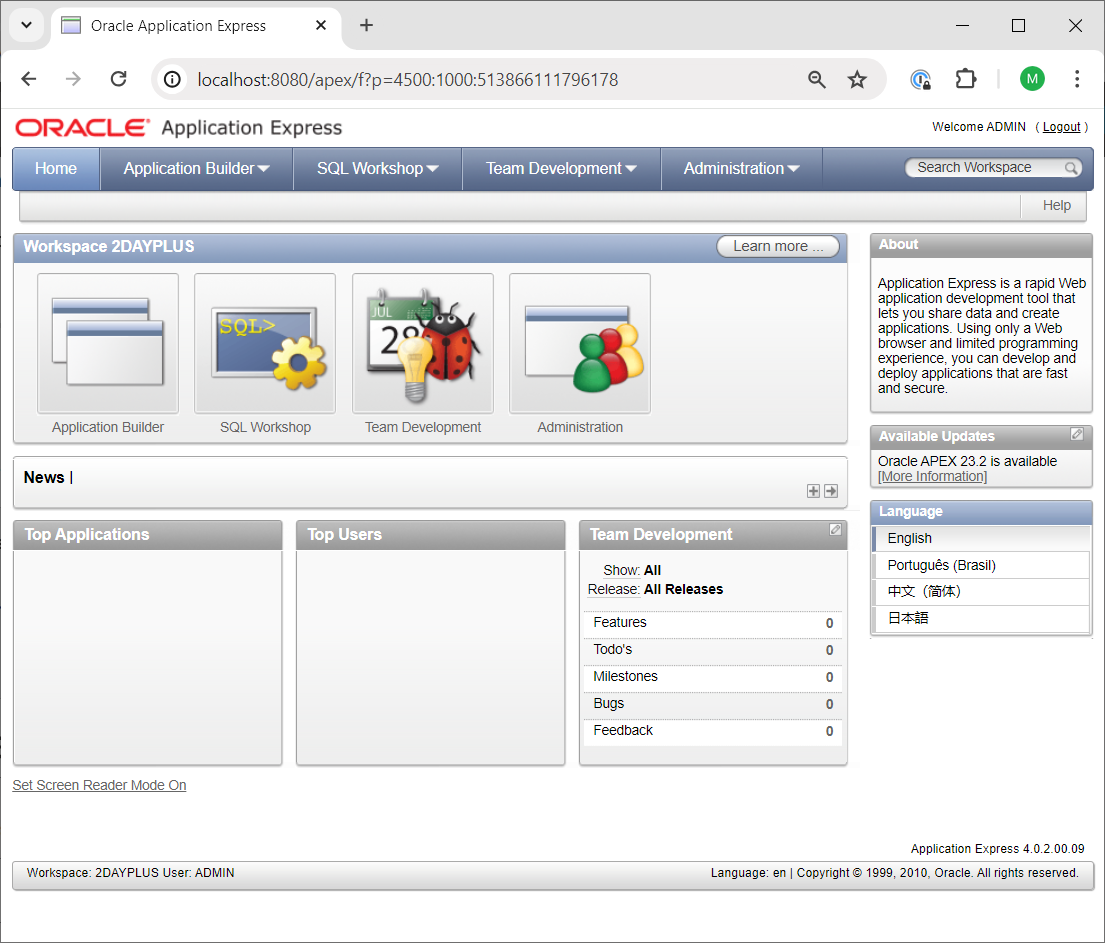1105x943 pixels.
Task: Click the Top Applications panel header
Action: tap(147, 535)
